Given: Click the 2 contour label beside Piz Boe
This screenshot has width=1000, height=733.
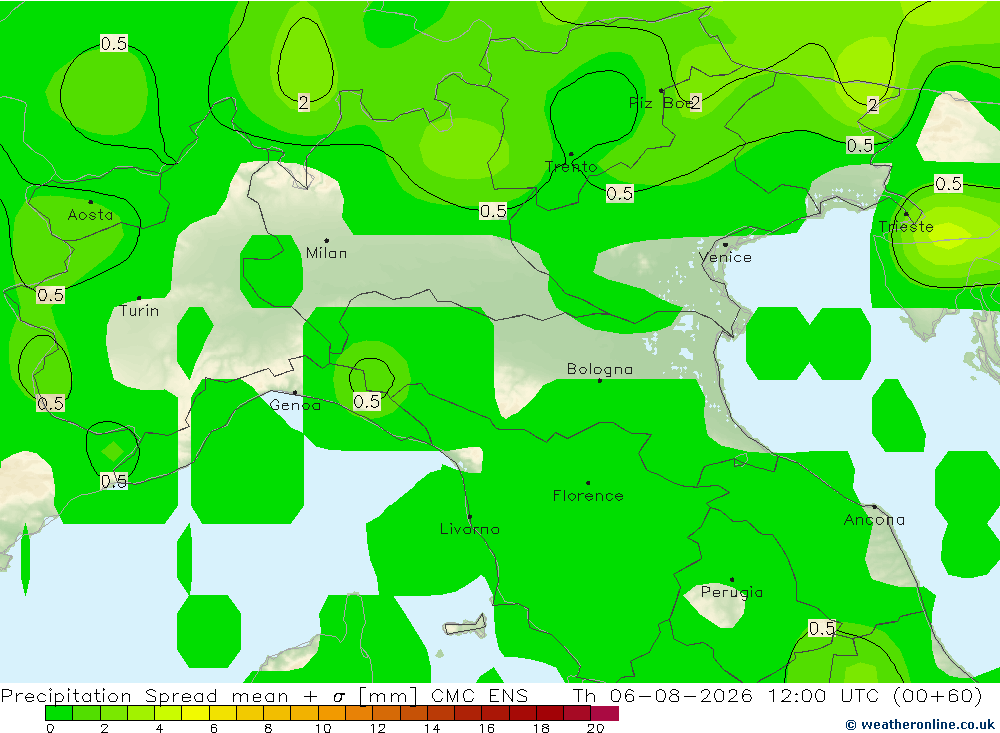Looking at the screenshot, I should [x=695, y=103].
